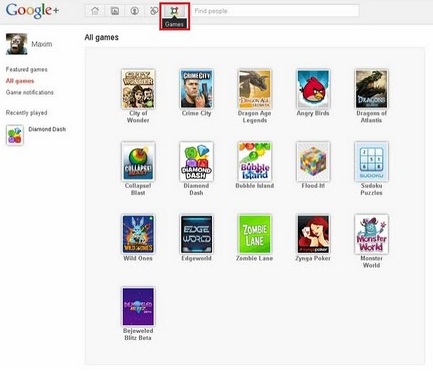Click the Edgeworld title text
The image size is (433, 371).
click(x=196, y=258)
